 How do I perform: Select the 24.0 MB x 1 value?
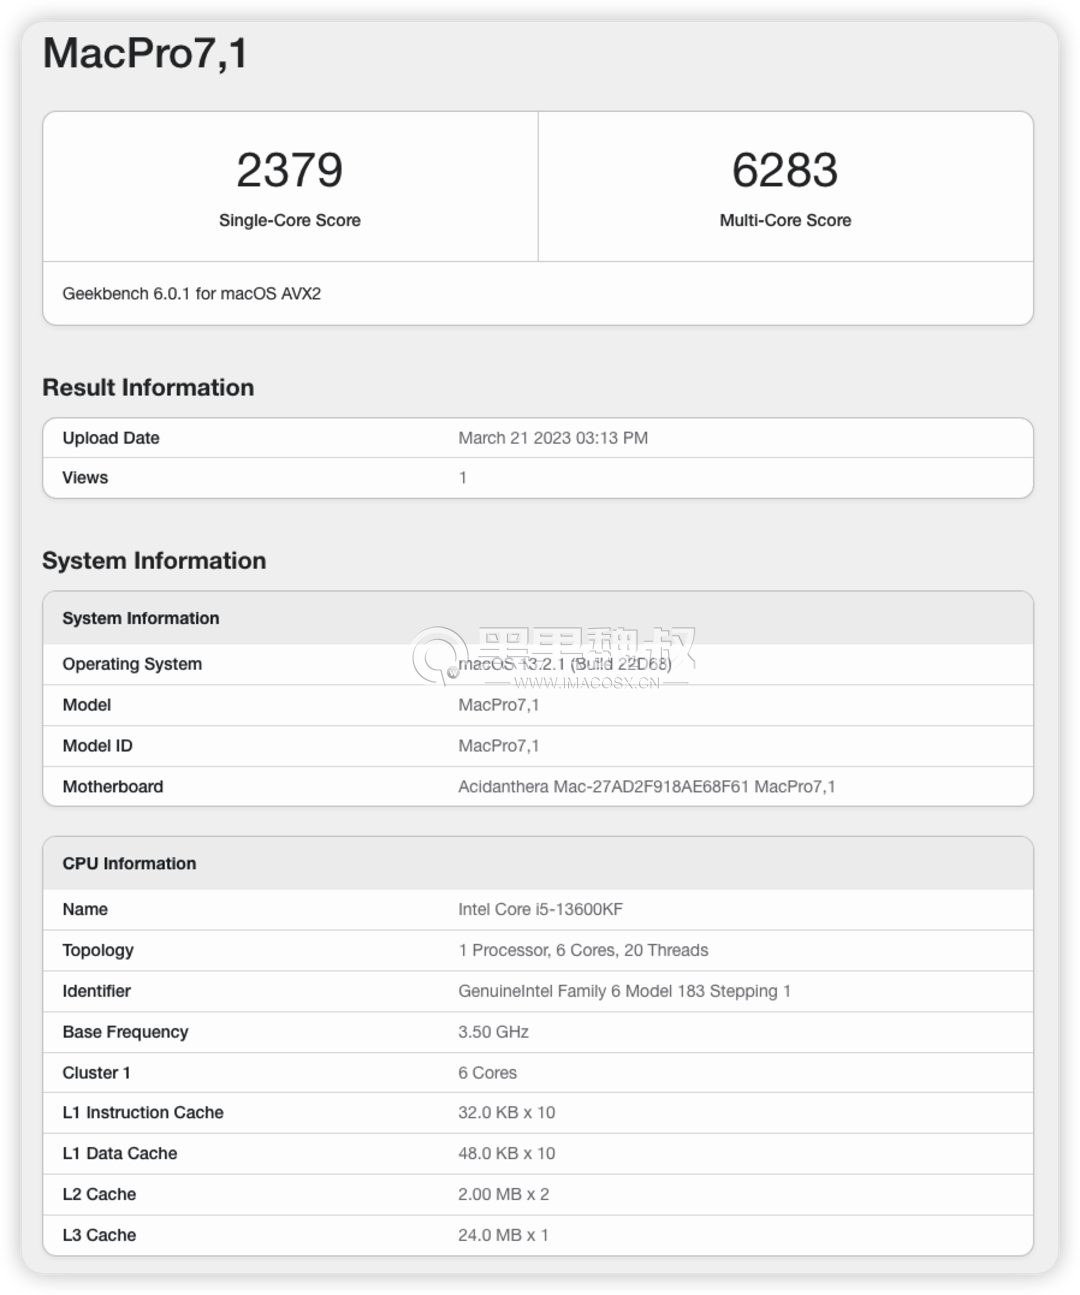pos(504,1236)
